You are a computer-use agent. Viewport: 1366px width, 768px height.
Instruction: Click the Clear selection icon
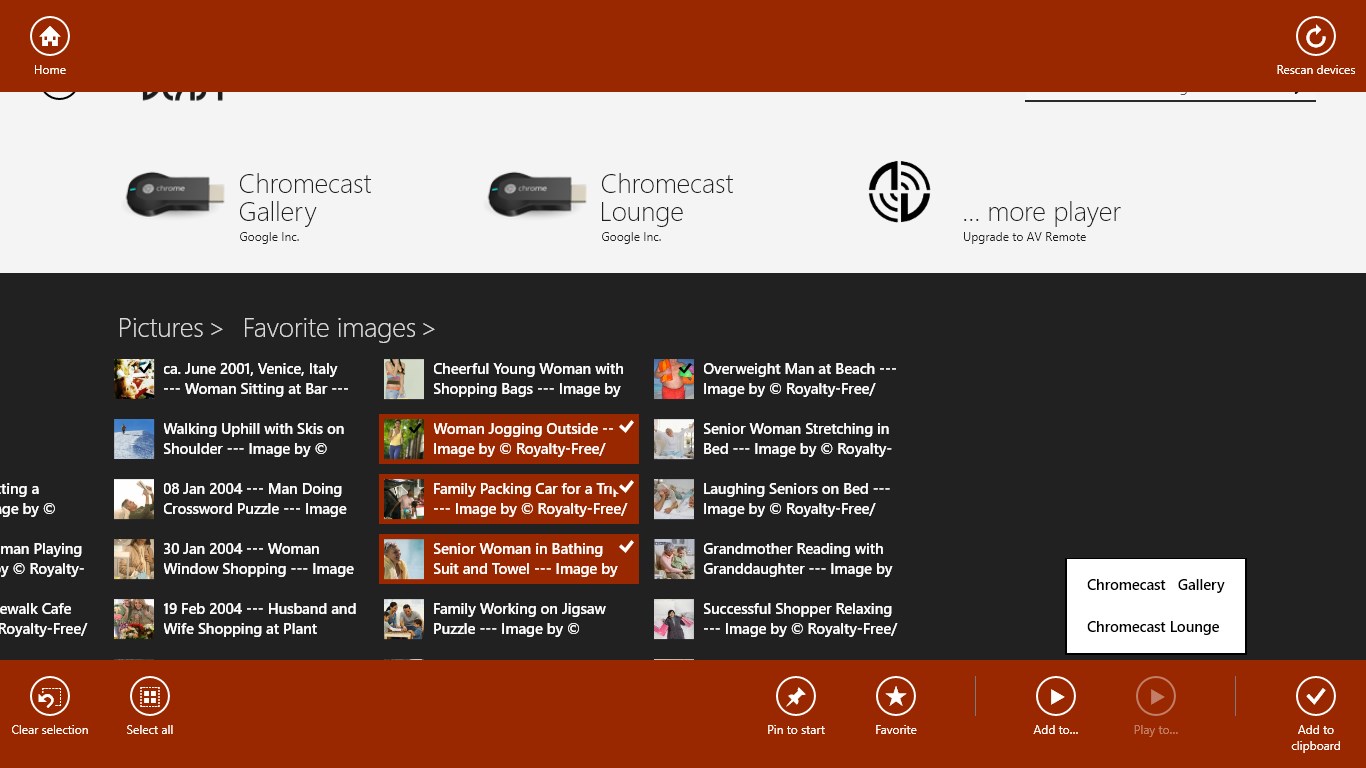point(50,697)
